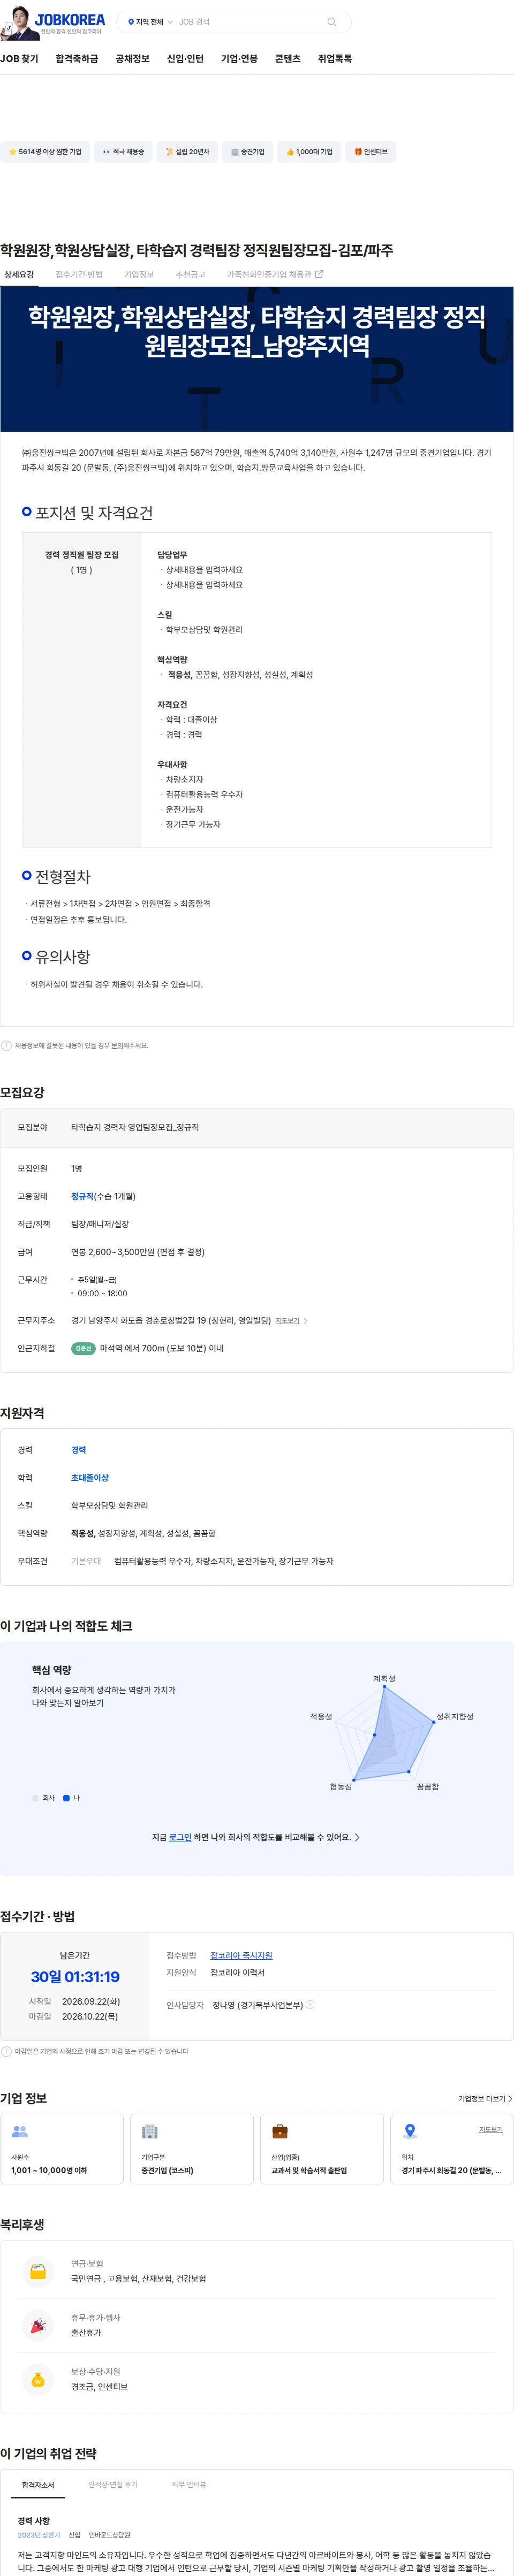Click the 잡코리아 즉시지원 link

click(x=241, y=1956)
